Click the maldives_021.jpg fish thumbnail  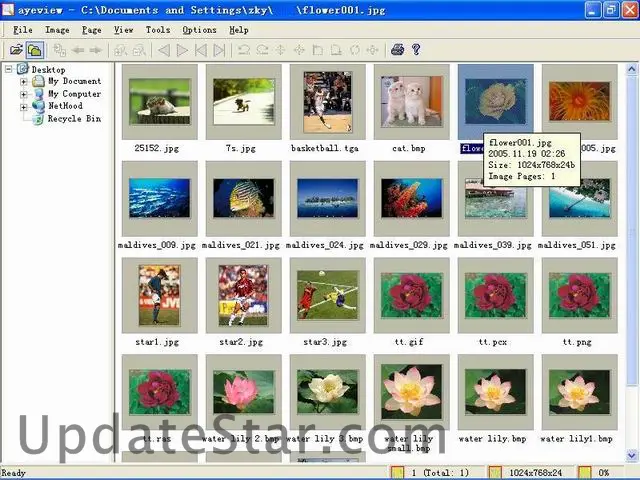coord(243,199)
